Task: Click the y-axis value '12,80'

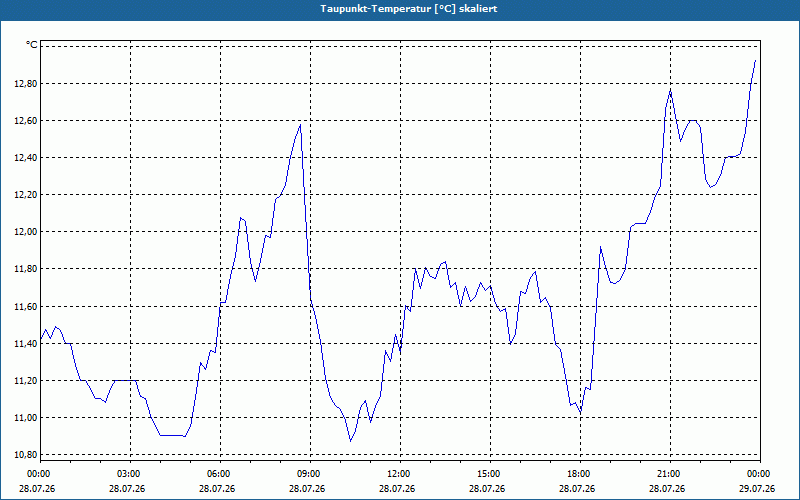Action: coord(26,84)
